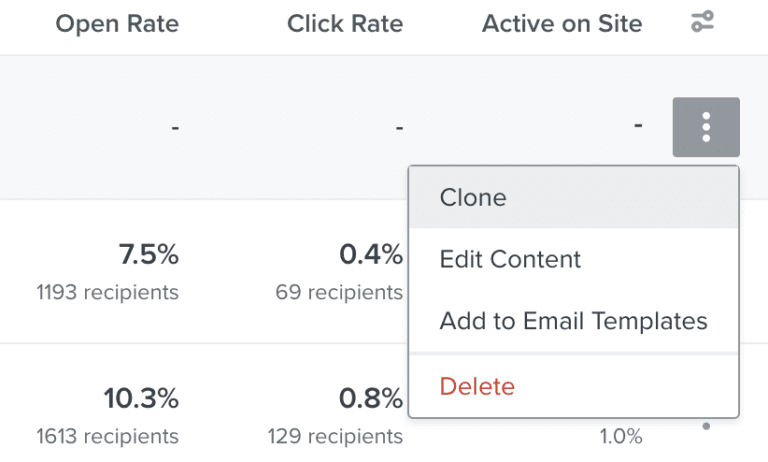The width and height of the screenshot is (768, 462).
Task: Open the 129 recipients detail
Action: (x=336, y=436)
